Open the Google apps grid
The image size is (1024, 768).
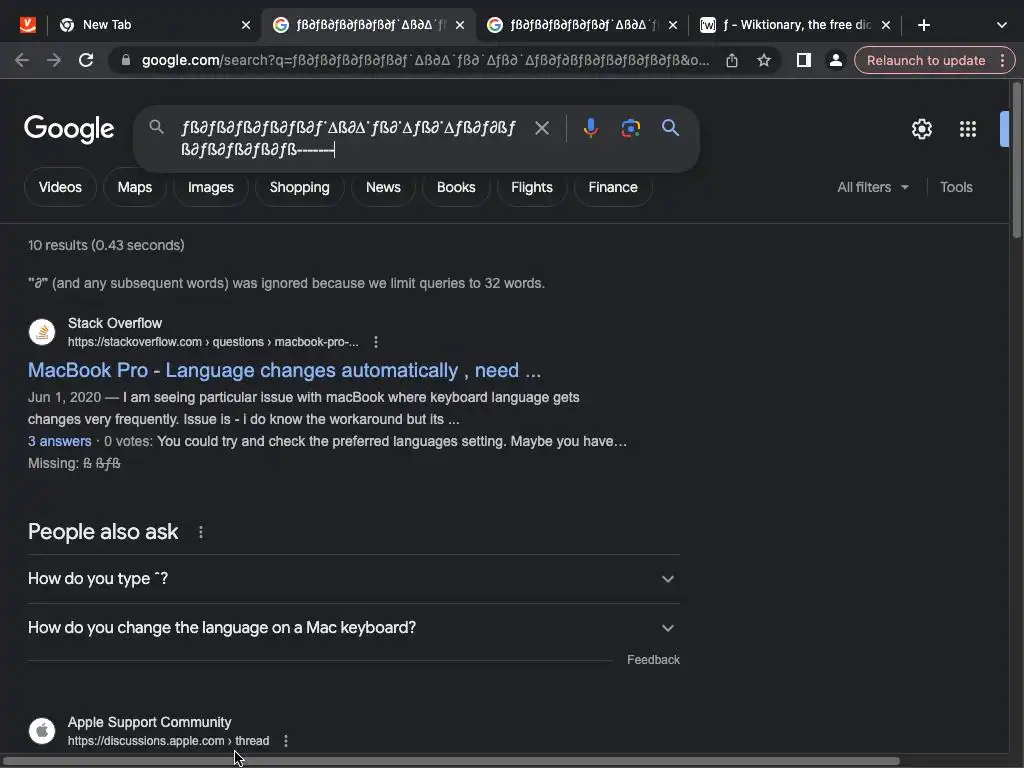point(968,129)
